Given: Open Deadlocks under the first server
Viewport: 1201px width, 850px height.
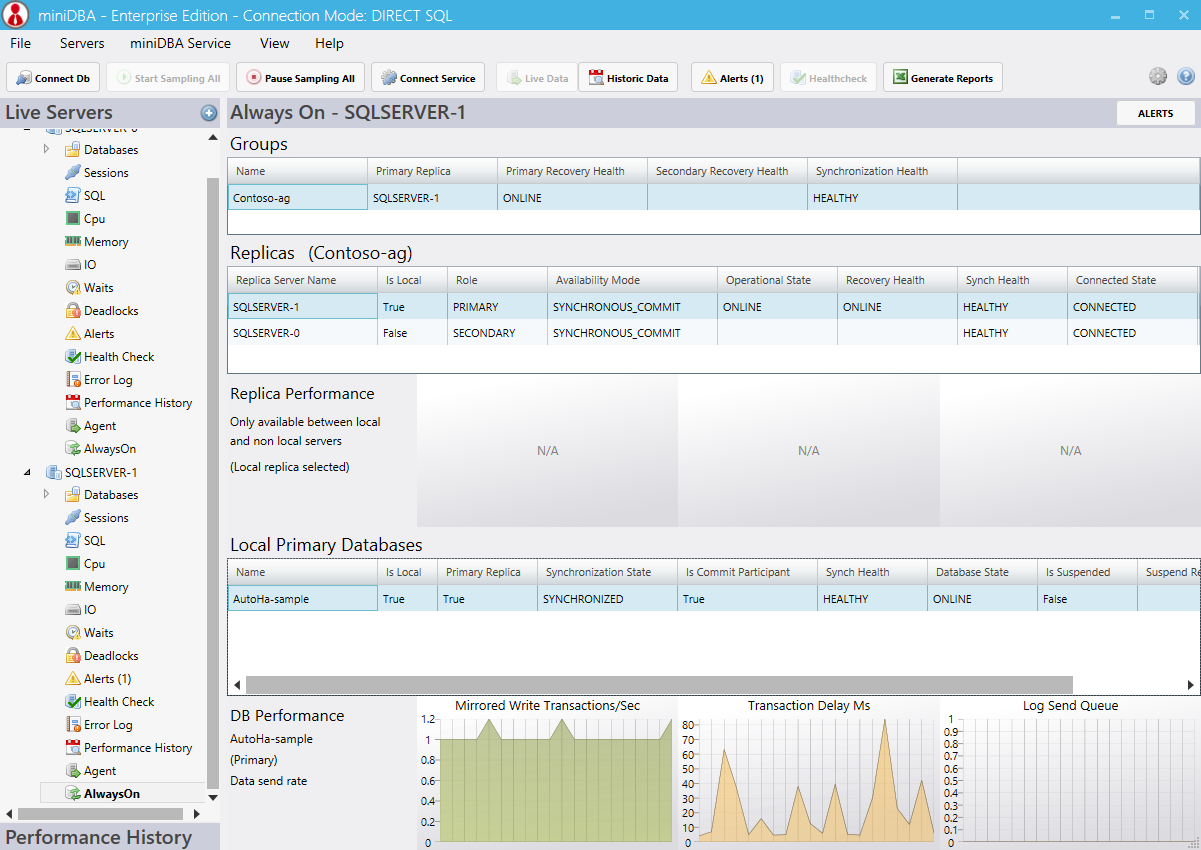Looking at the screenshot, I should coord(101,311).
